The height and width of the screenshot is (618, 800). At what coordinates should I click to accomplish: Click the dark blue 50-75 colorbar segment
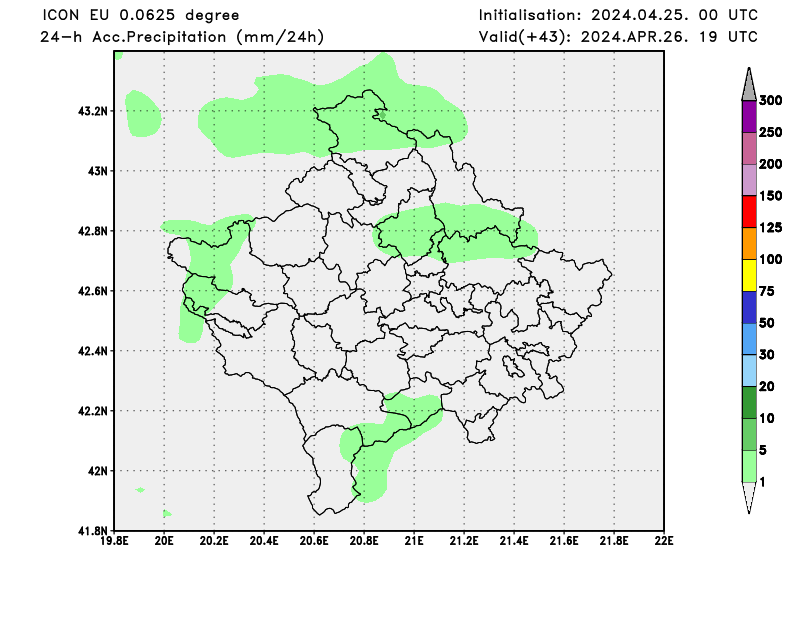pos(749,307)
